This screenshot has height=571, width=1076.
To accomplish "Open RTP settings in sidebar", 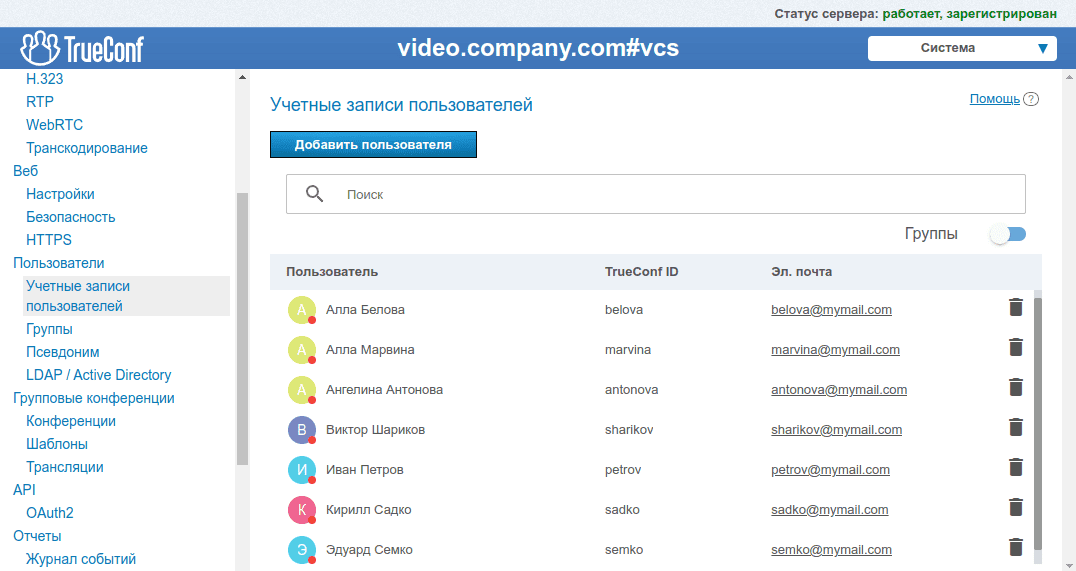I will pyautogui.click(x=40, y=102).
